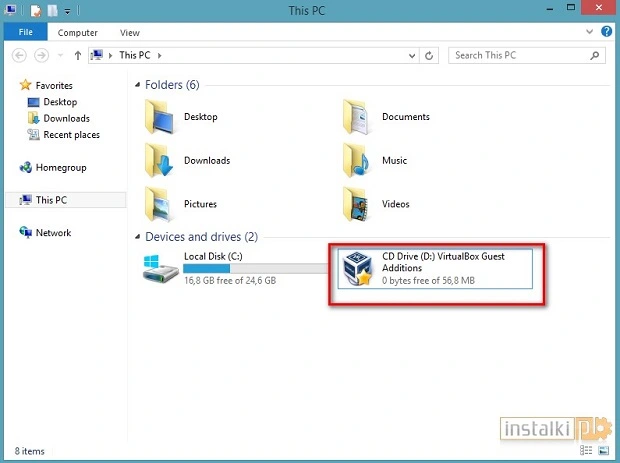This screenshot has width=620, height=463.
Task: Open the Documents folder
Action: pyautogui.click(x=358, y=117)
